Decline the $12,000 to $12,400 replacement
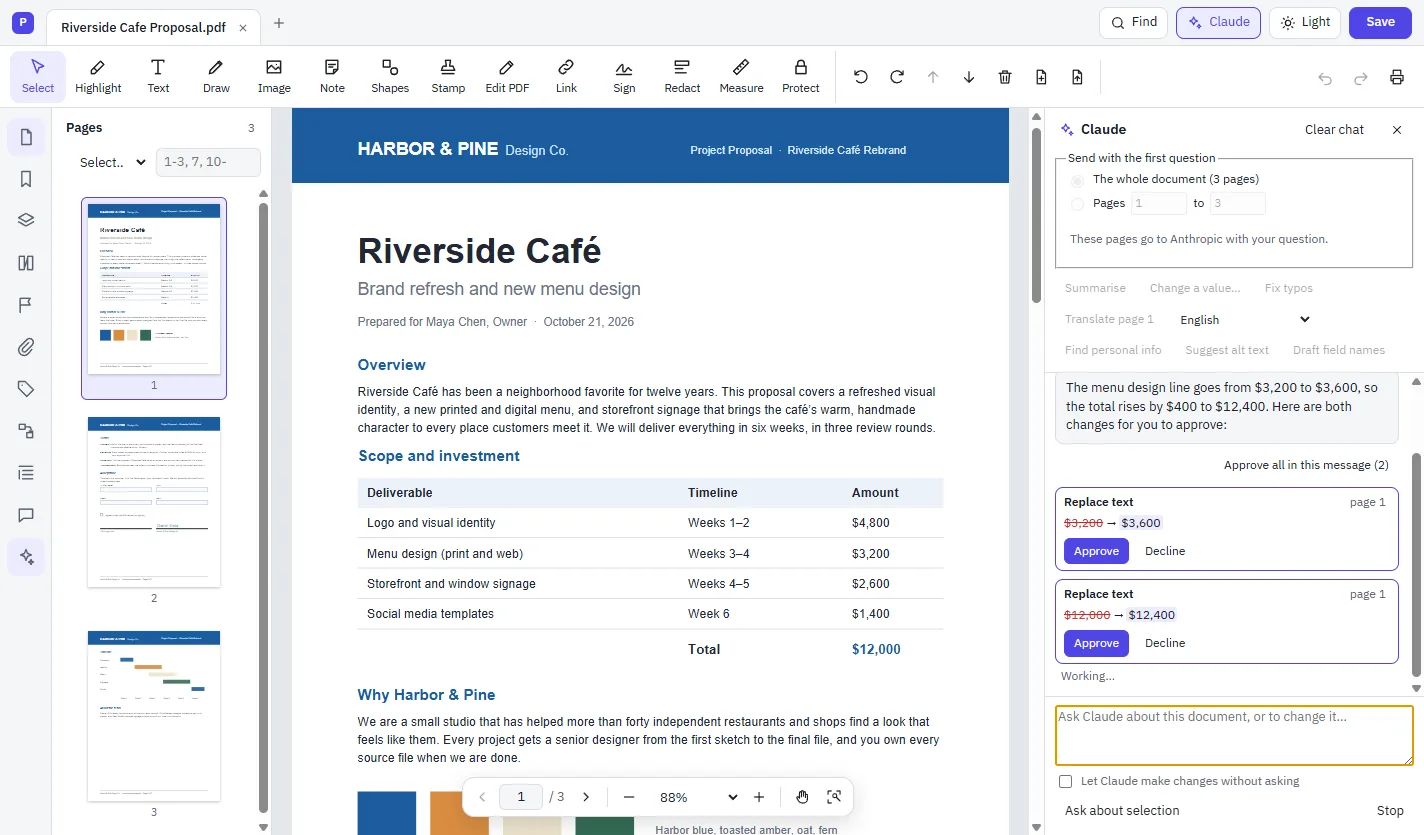The height and width of the screenshot is (835, 1424). (x=1165, y=643)
